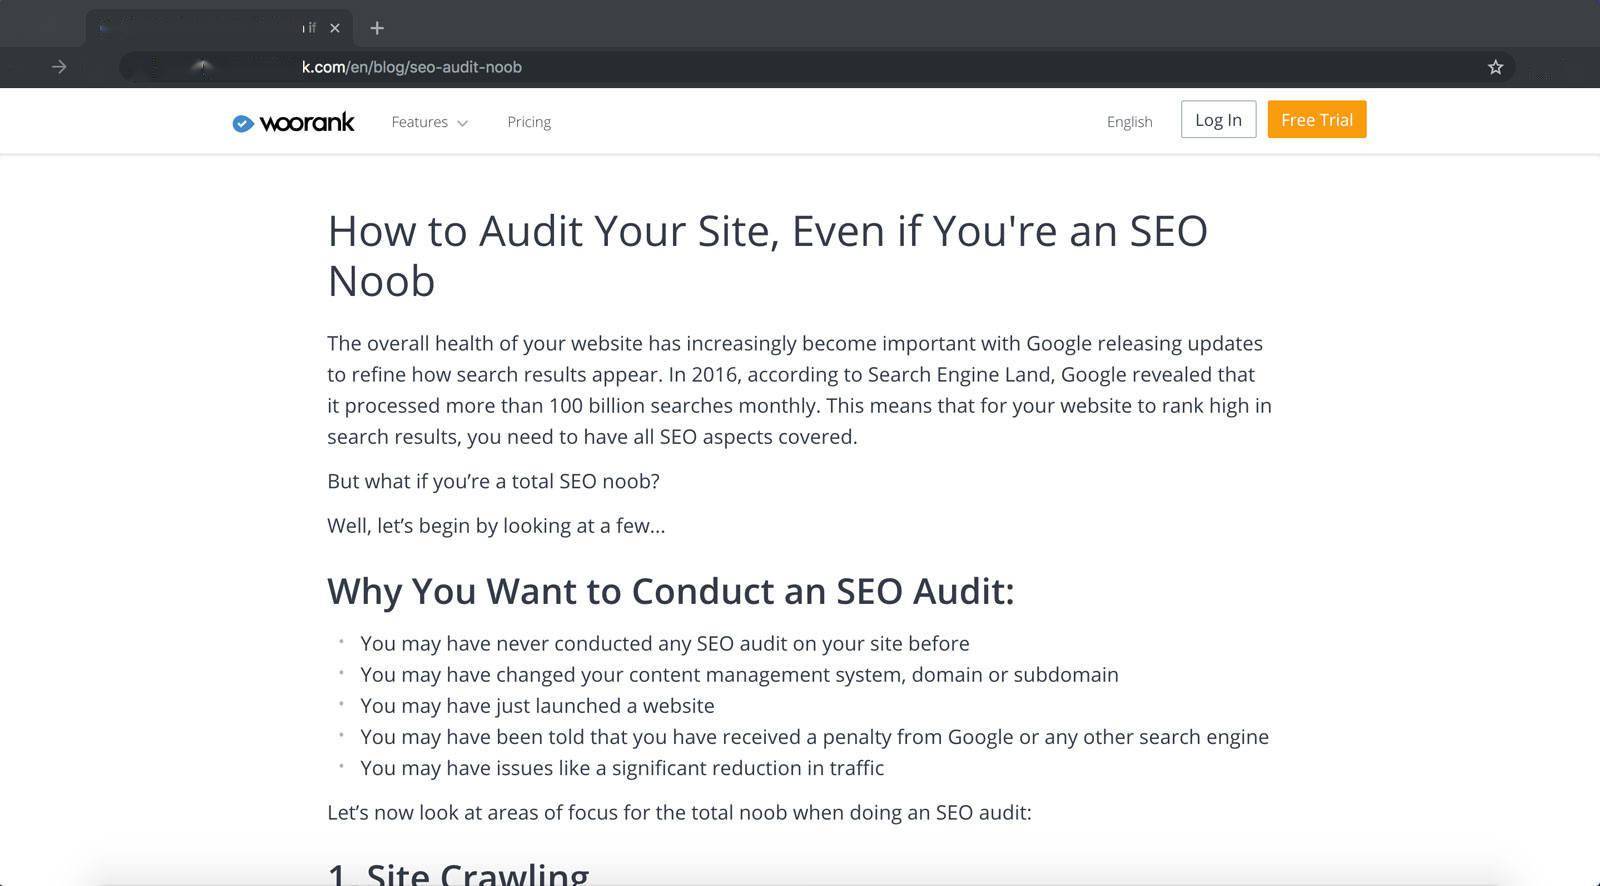The width and height of the screenshot is (1600, 886).
Task: Click the browser forward arrow
Action: point(59,67)
